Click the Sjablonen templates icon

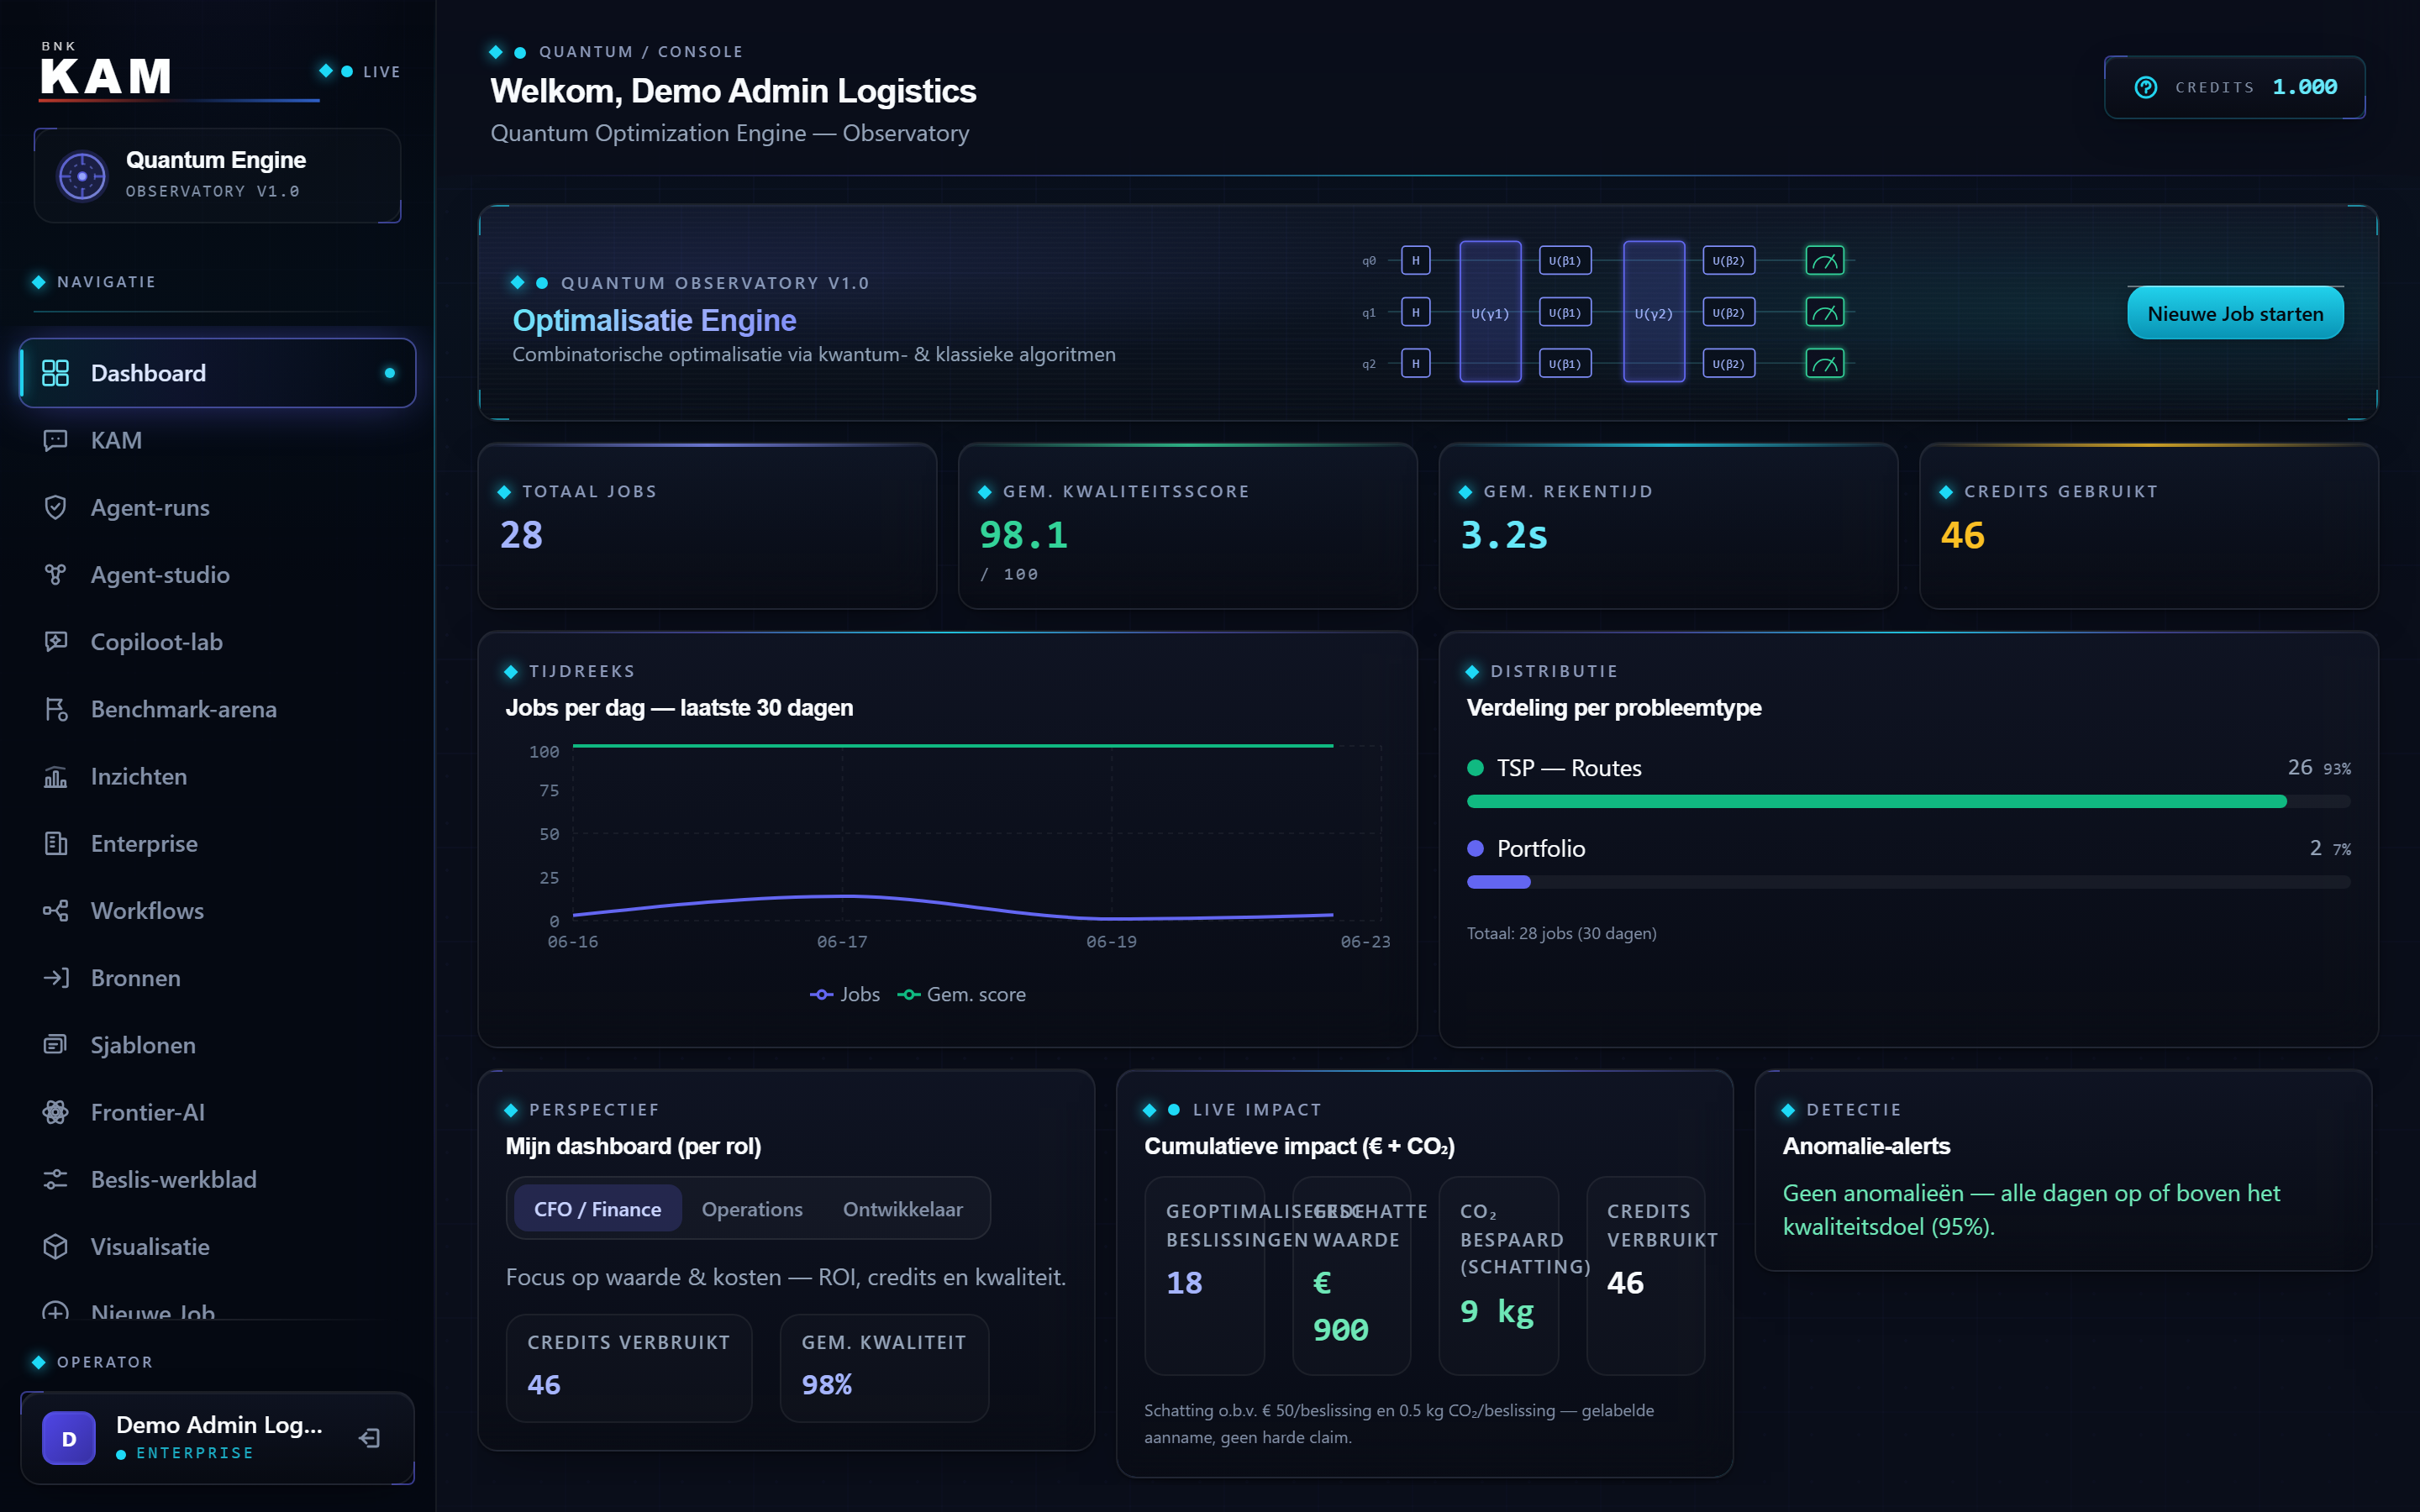55,1044
